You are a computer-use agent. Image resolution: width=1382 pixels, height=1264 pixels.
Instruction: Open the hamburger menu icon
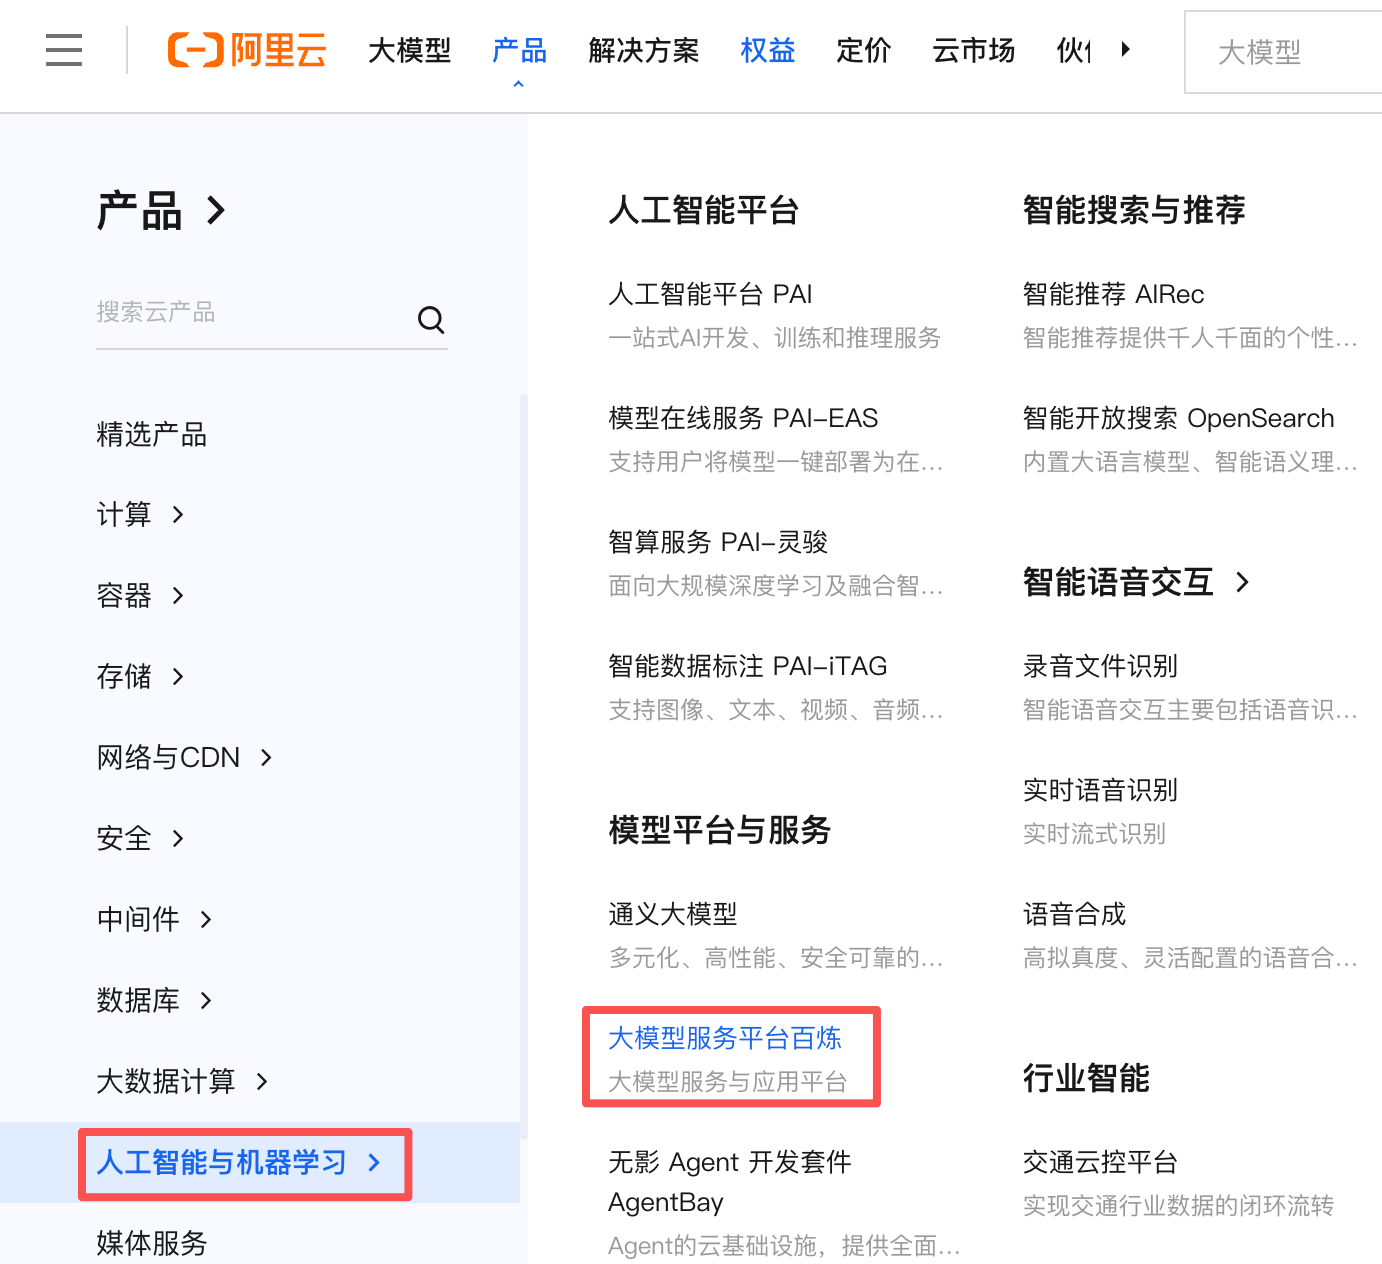[64, 49]
